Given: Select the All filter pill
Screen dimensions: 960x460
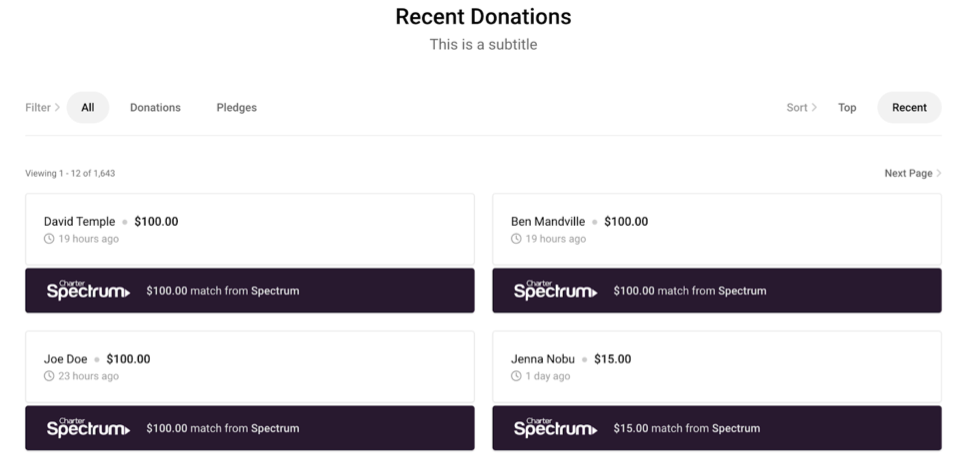Looking at the screenshot, I should (88, 107).
